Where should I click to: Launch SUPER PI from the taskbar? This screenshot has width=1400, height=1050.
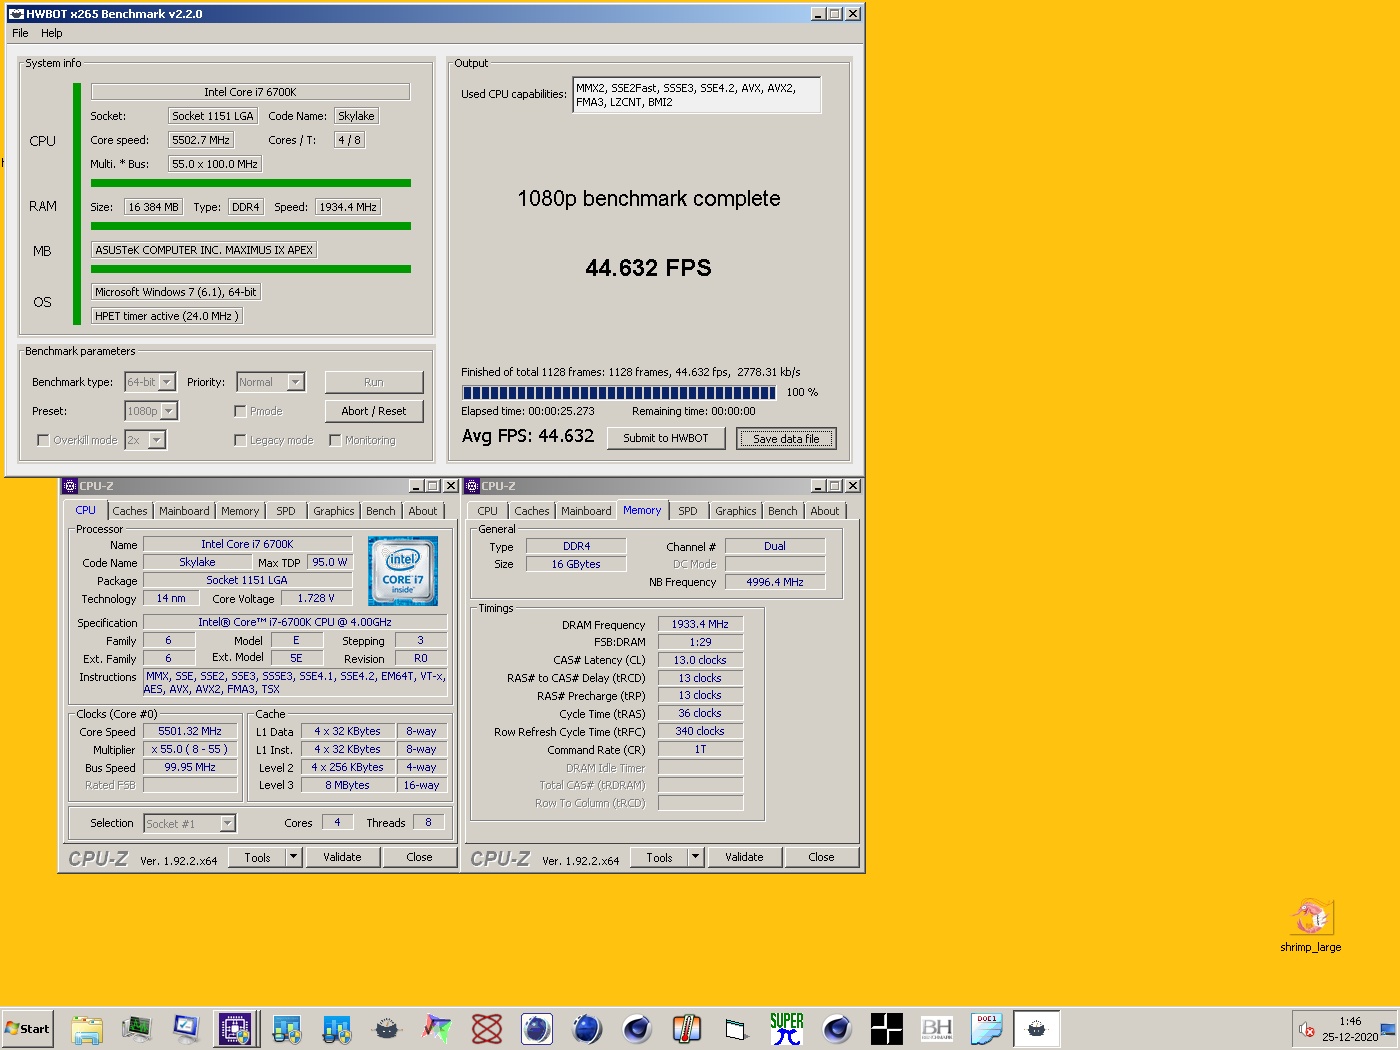(786, 1029)
